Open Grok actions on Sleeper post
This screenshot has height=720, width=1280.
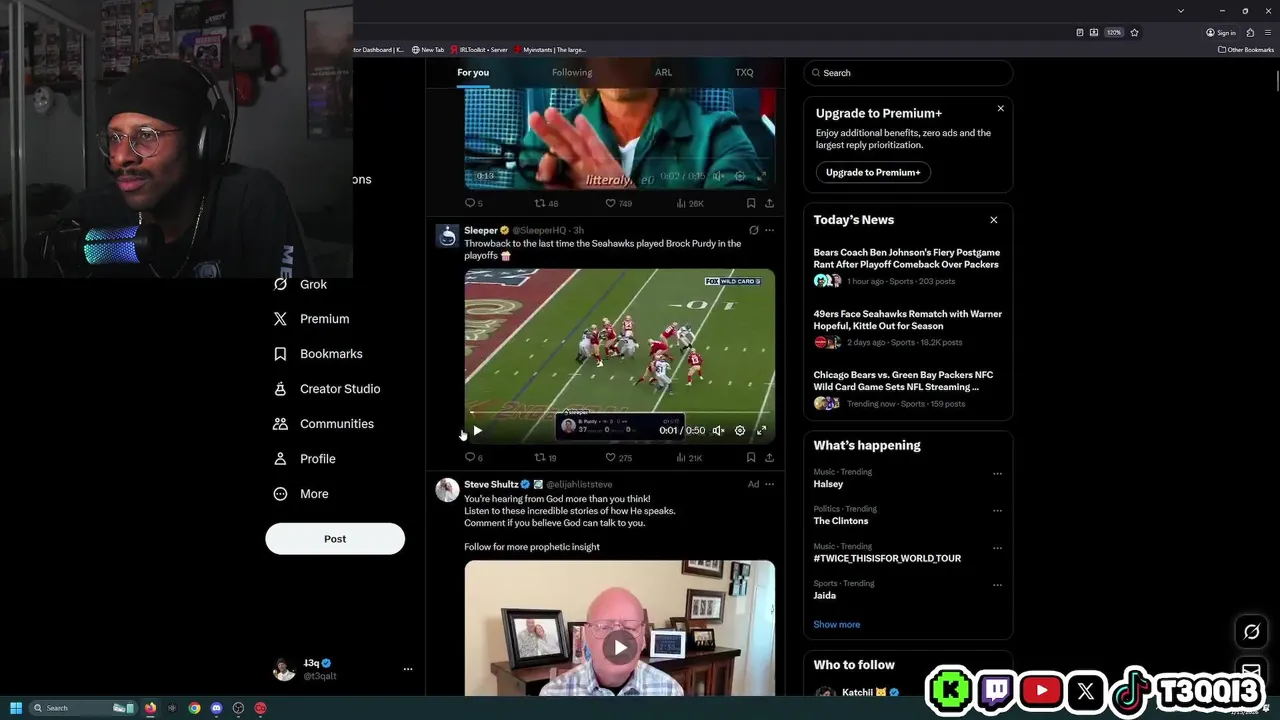(x=753, y=230)
